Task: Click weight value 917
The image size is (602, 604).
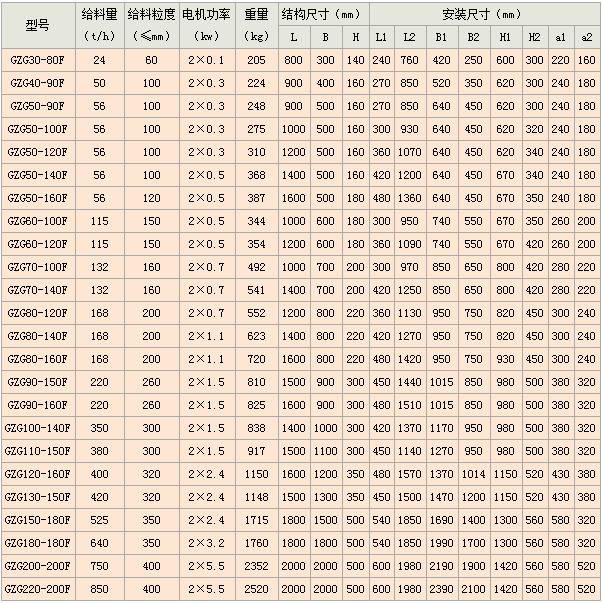Action: coord(256,451)
